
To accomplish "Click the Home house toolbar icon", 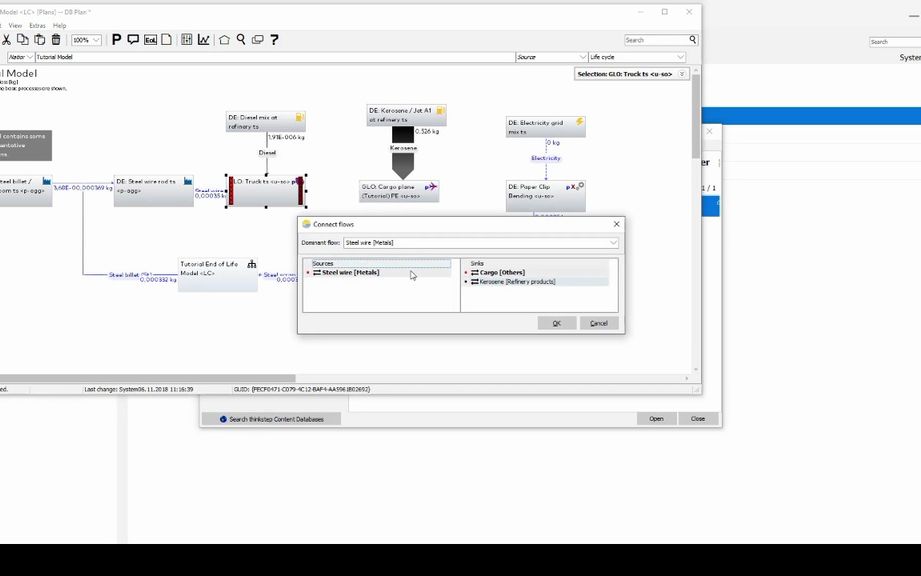I will (x=224, y=39).
